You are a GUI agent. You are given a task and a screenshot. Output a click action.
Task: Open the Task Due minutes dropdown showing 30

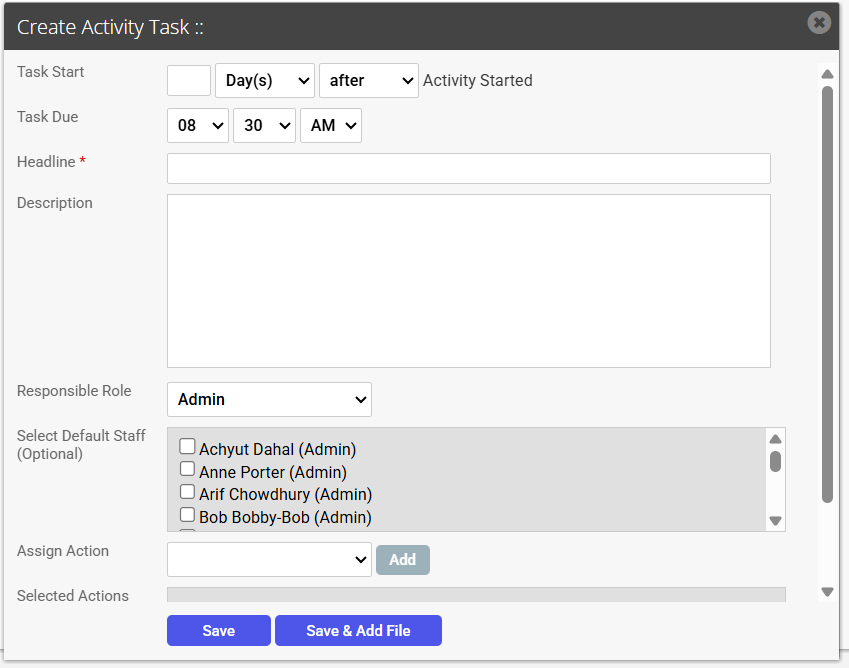pos(264,126)
